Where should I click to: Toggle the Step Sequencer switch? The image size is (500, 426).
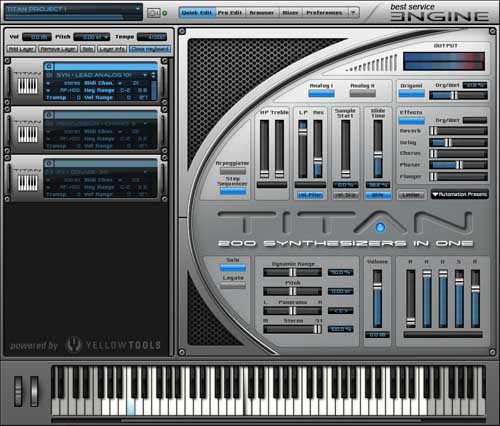tap(233, 191)
